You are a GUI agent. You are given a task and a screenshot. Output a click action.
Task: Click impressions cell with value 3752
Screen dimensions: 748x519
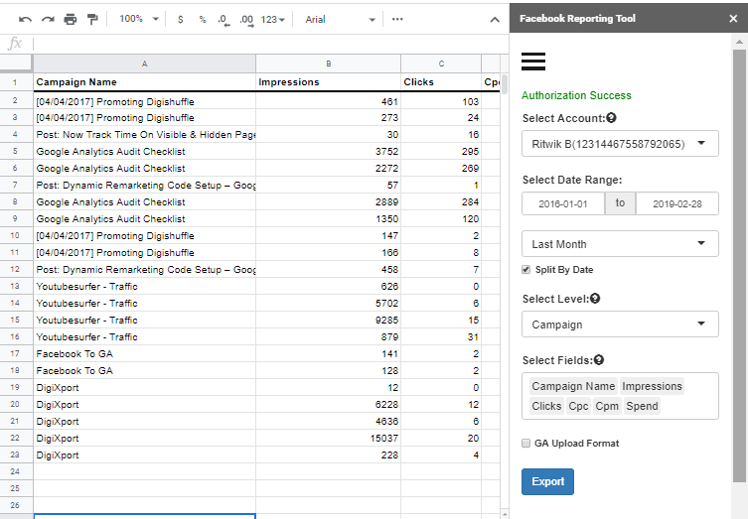328,151
